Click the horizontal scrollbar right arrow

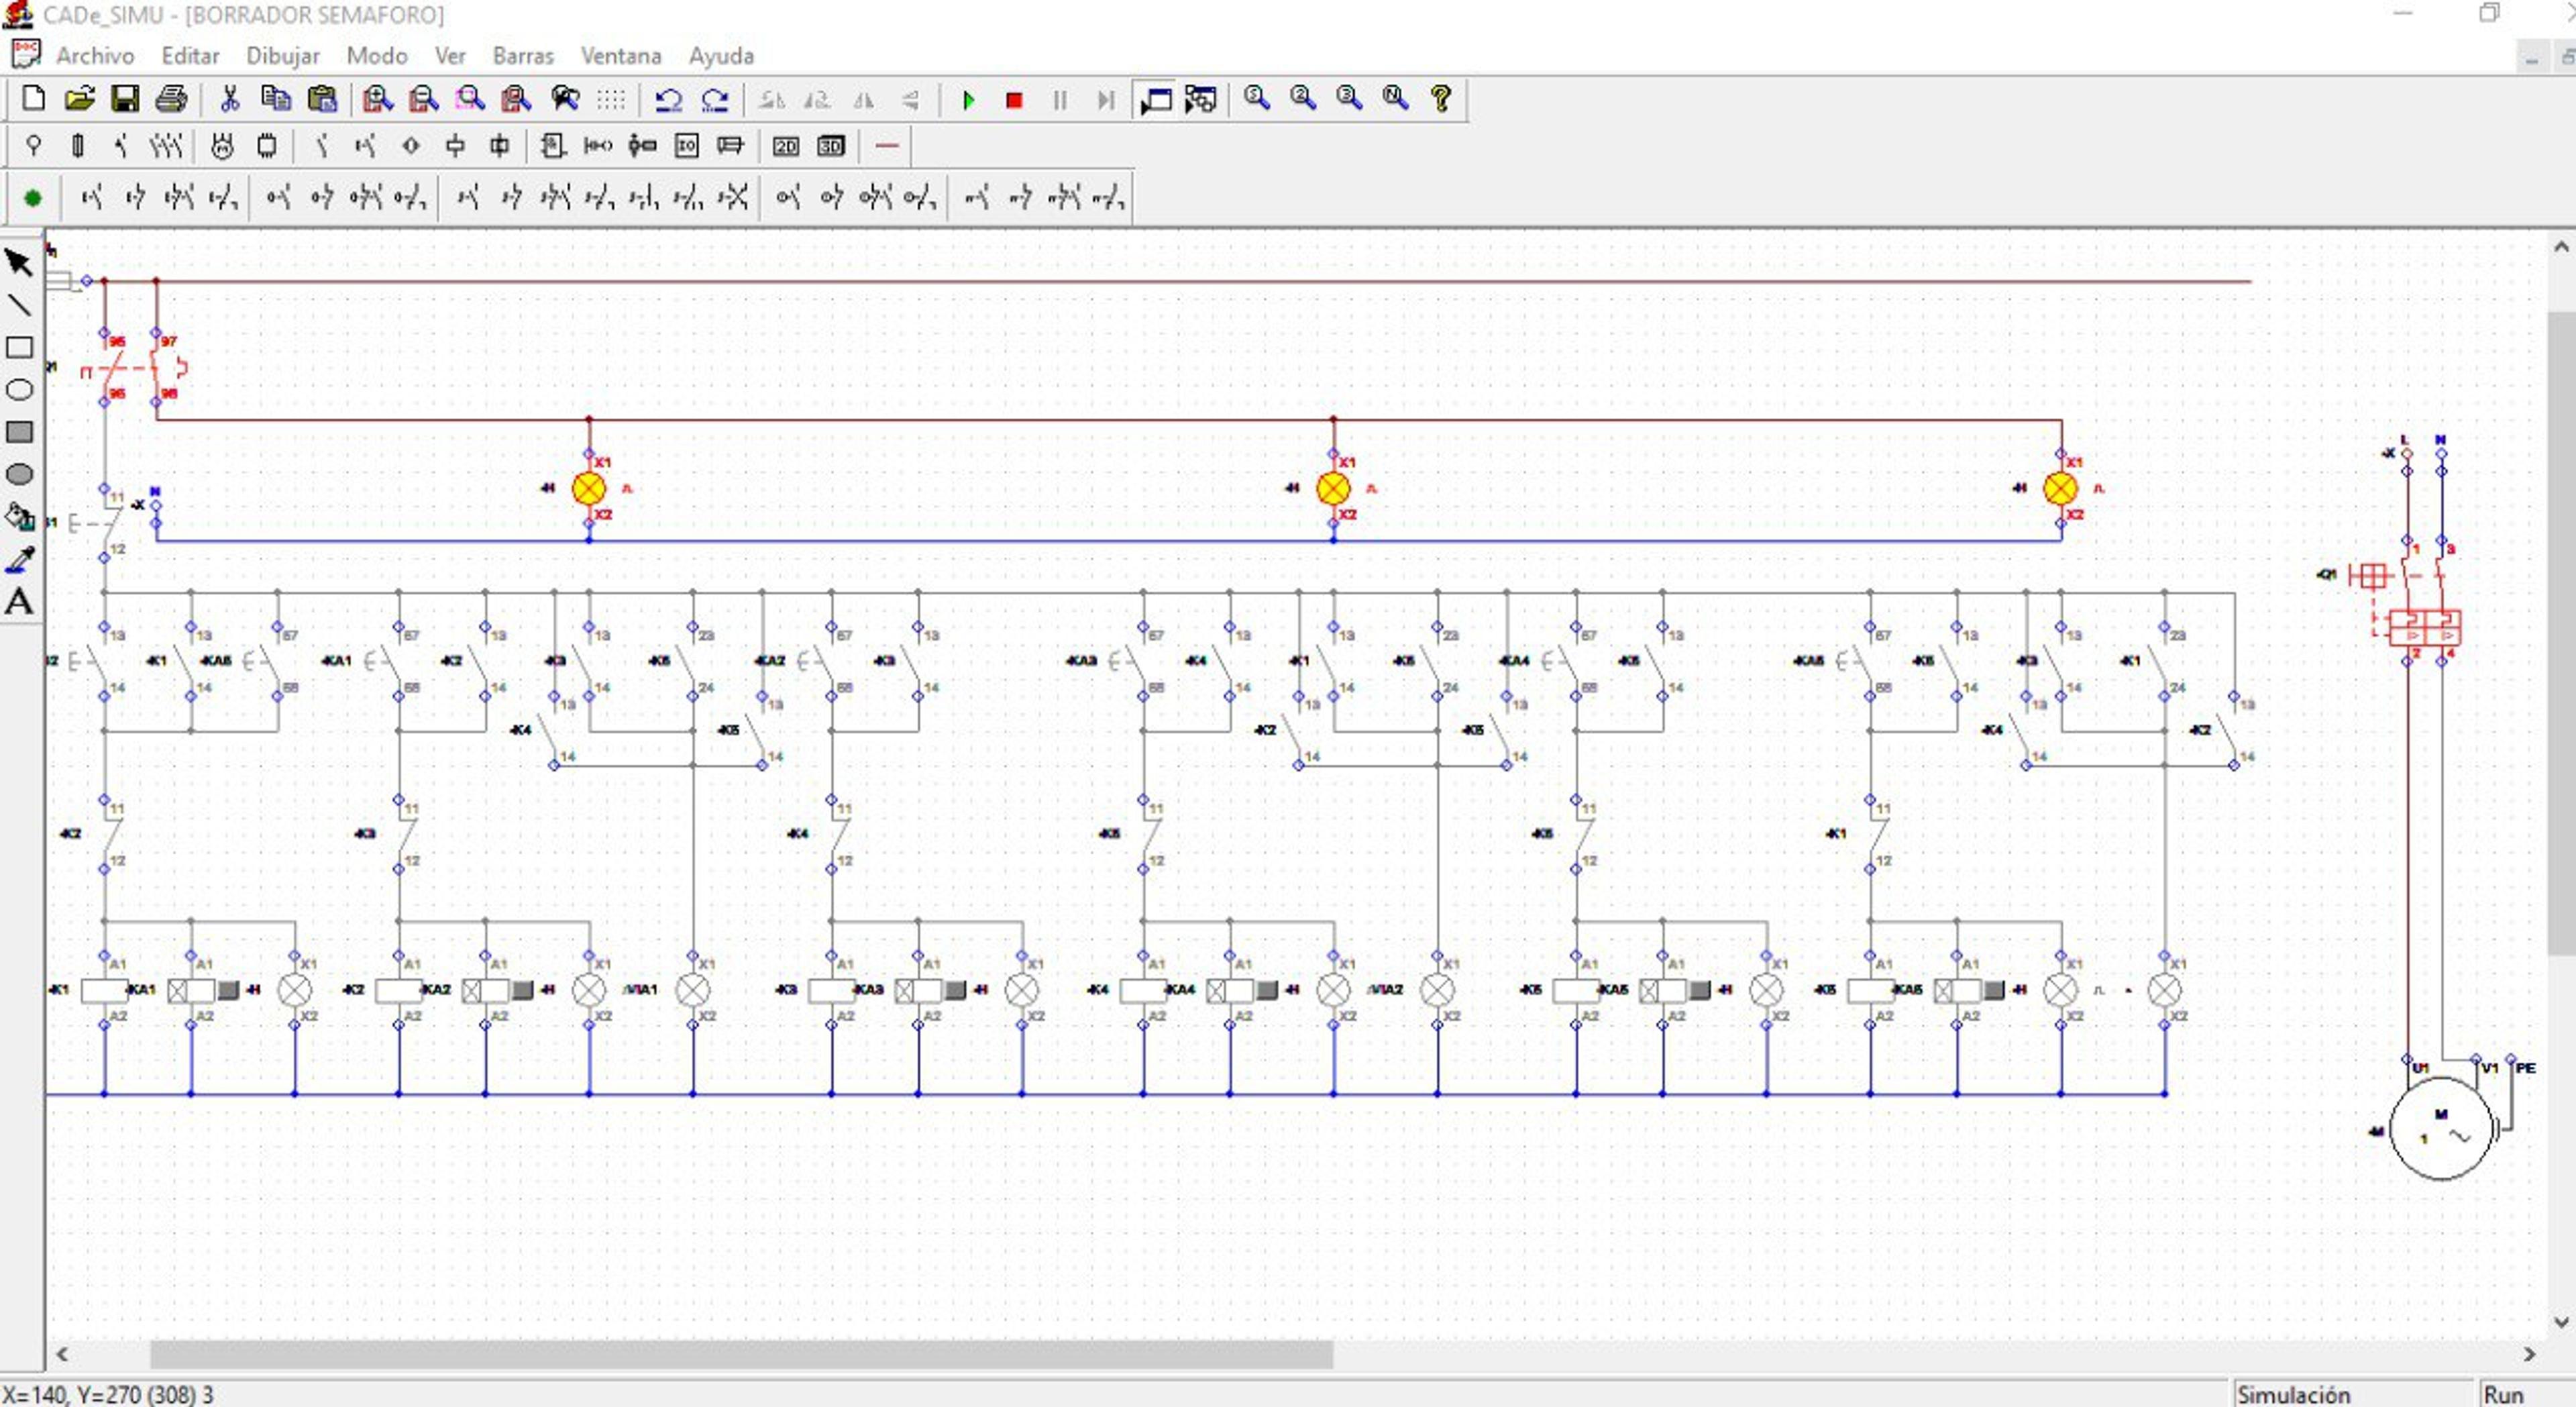tap(2529, 1354)
